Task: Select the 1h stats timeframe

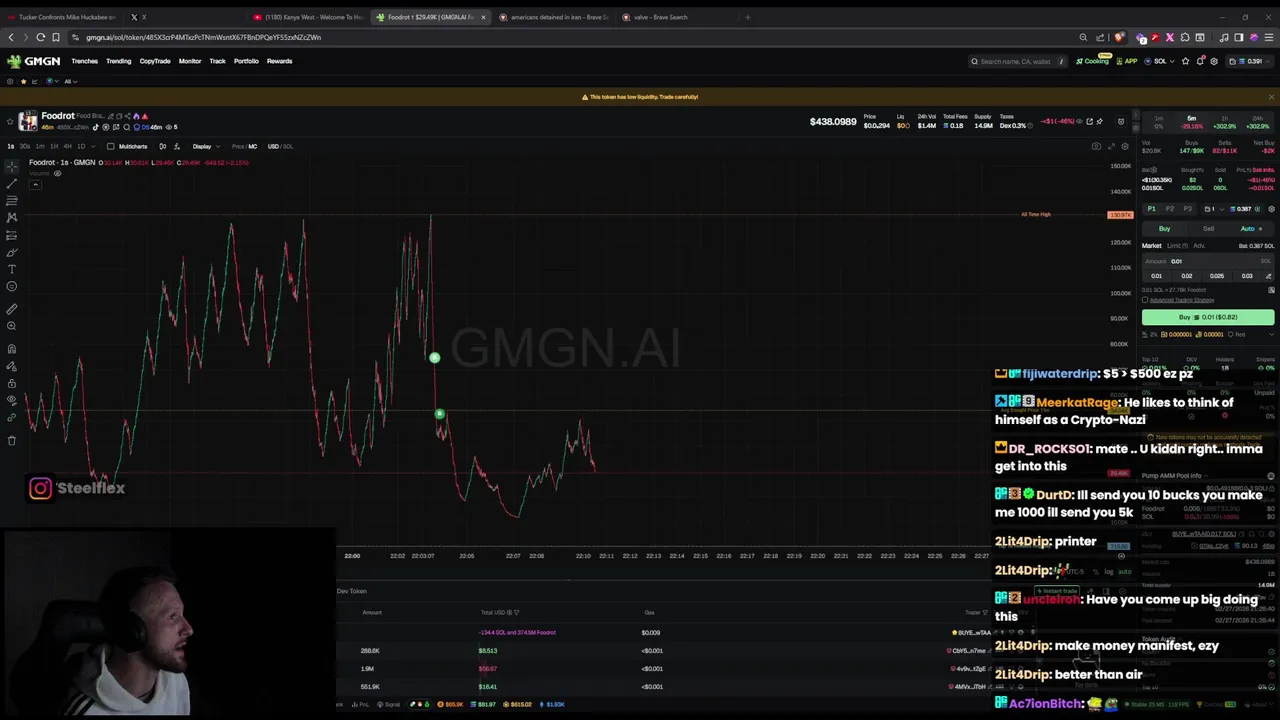Action: (1225, 122)
